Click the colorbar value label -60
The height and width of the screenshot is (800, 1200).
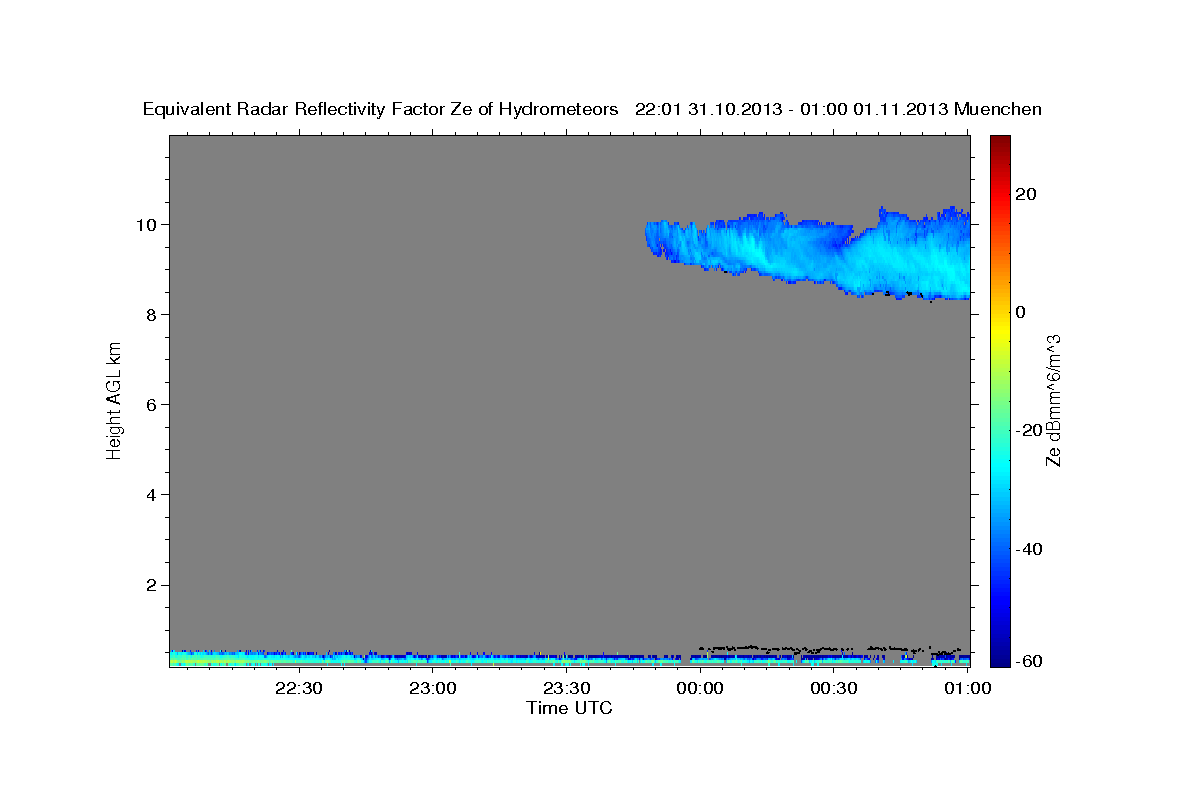pos(1028,661)
